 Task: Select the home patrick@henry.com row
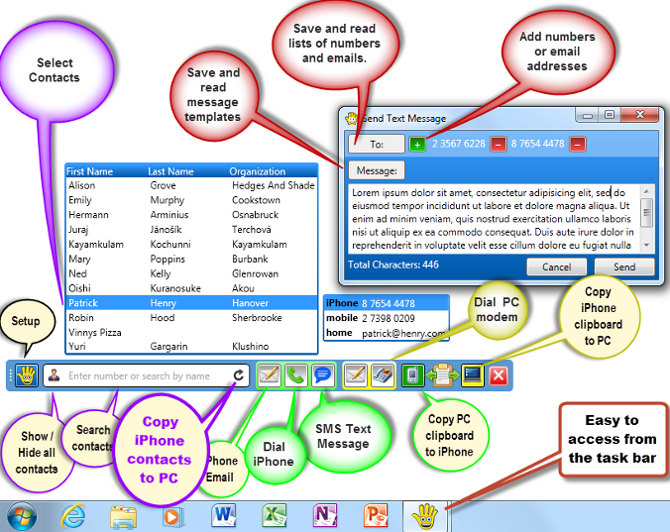point(386,333)
